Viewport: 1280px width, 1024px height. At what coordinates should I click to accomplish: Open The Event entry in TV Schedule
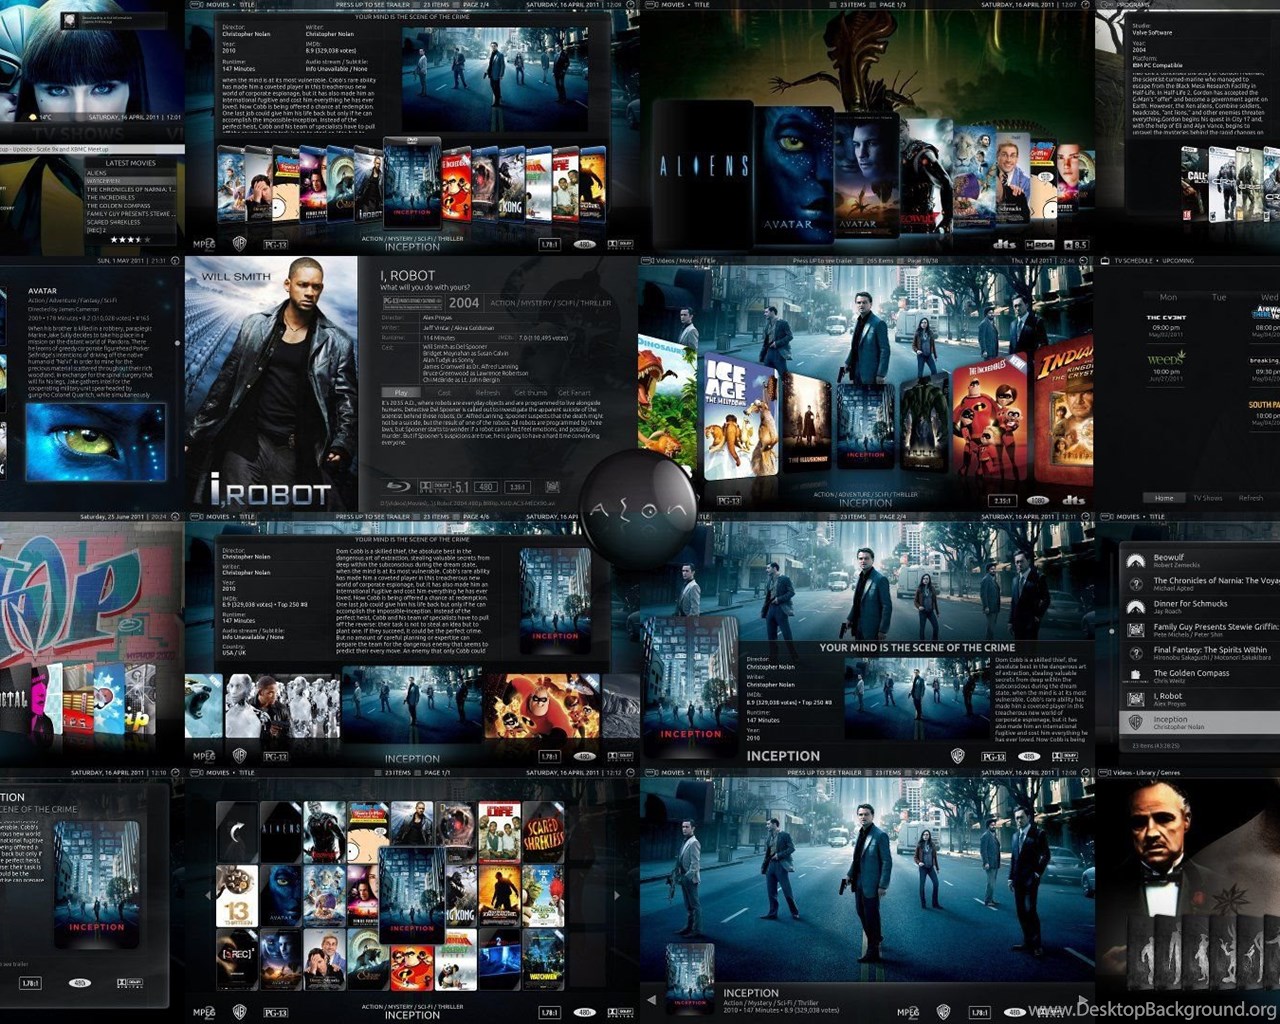click(x=1166, y=326)
